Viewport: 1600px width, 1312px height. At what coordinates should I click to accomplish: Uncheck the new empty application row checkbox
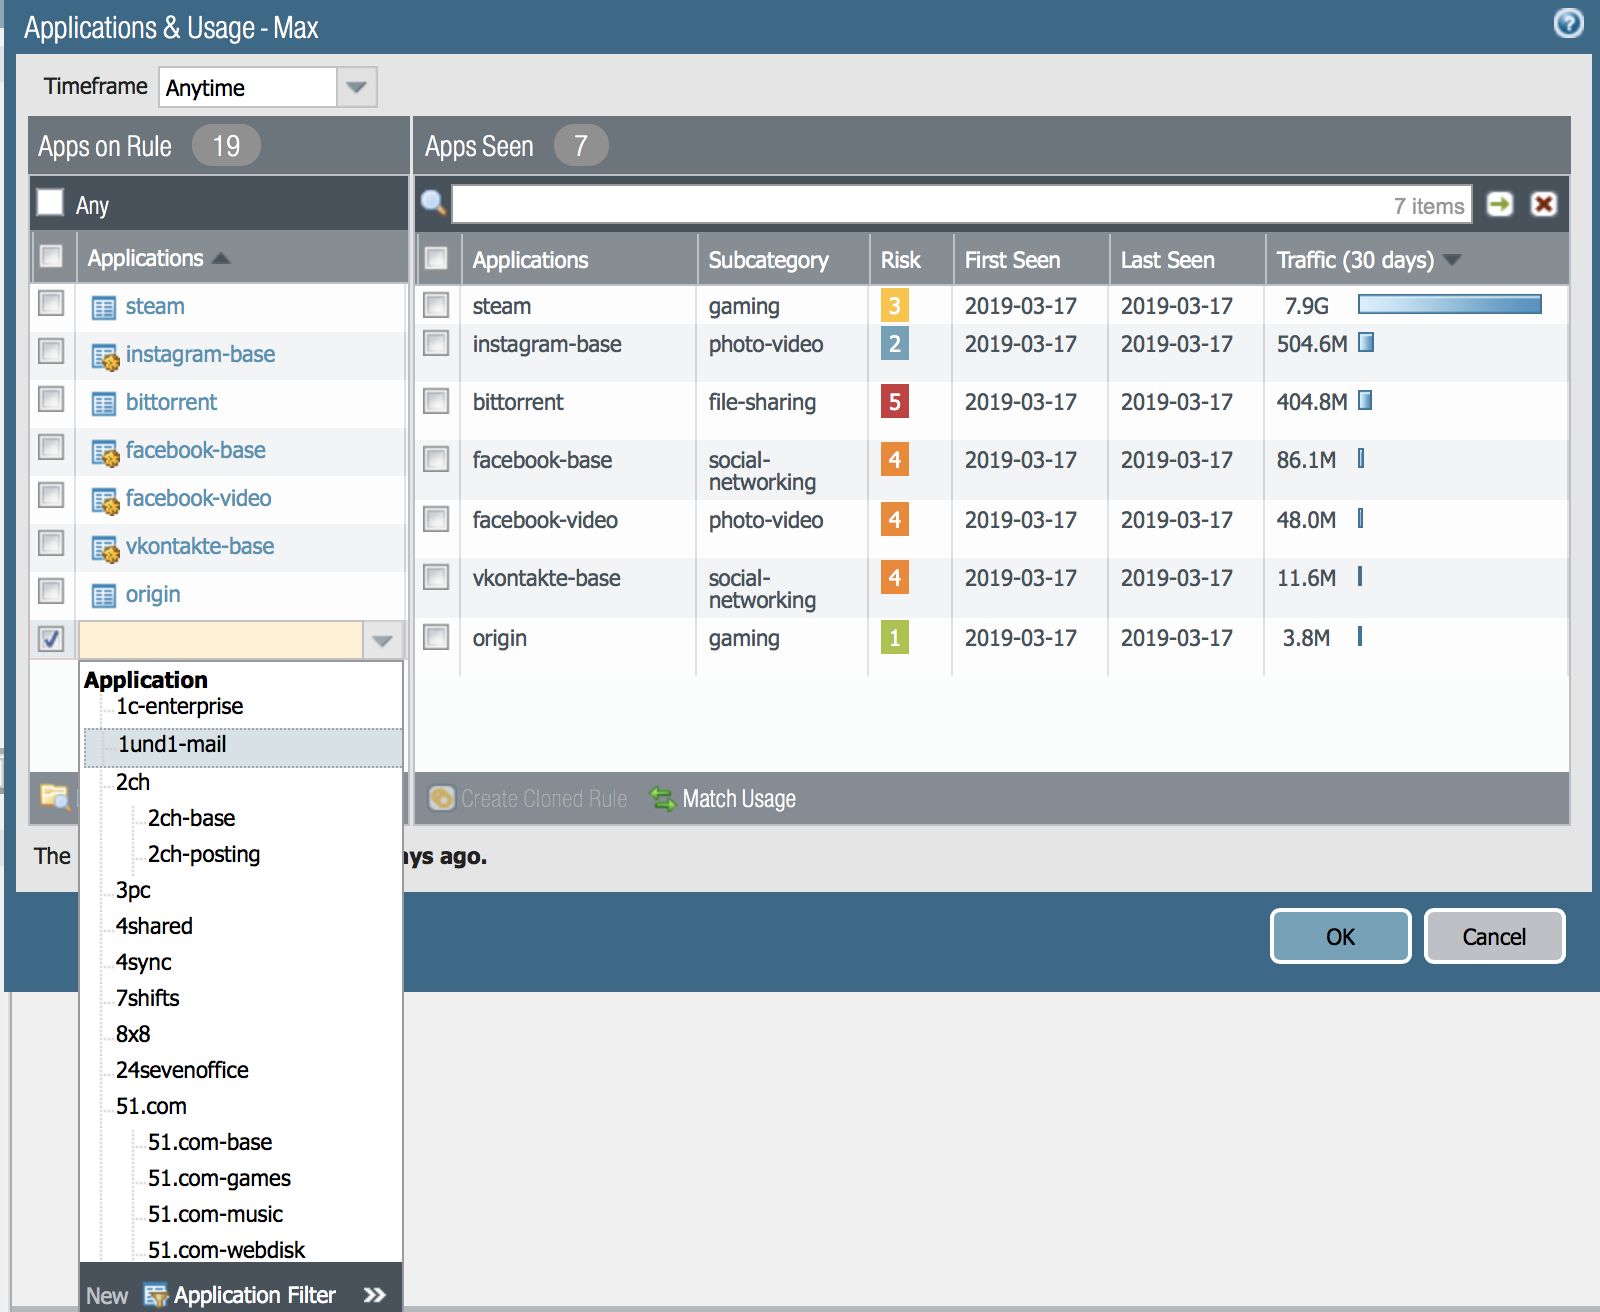[51, 638]
